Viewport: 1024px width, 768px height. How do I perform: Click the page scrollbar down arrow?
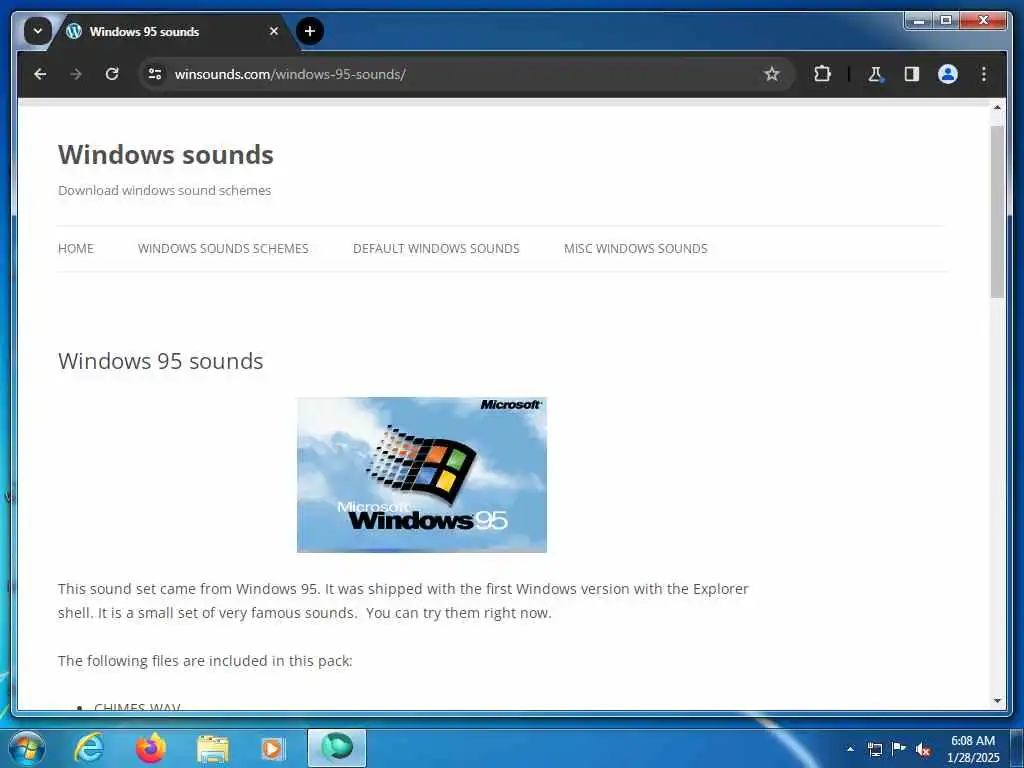pos(997,701)
